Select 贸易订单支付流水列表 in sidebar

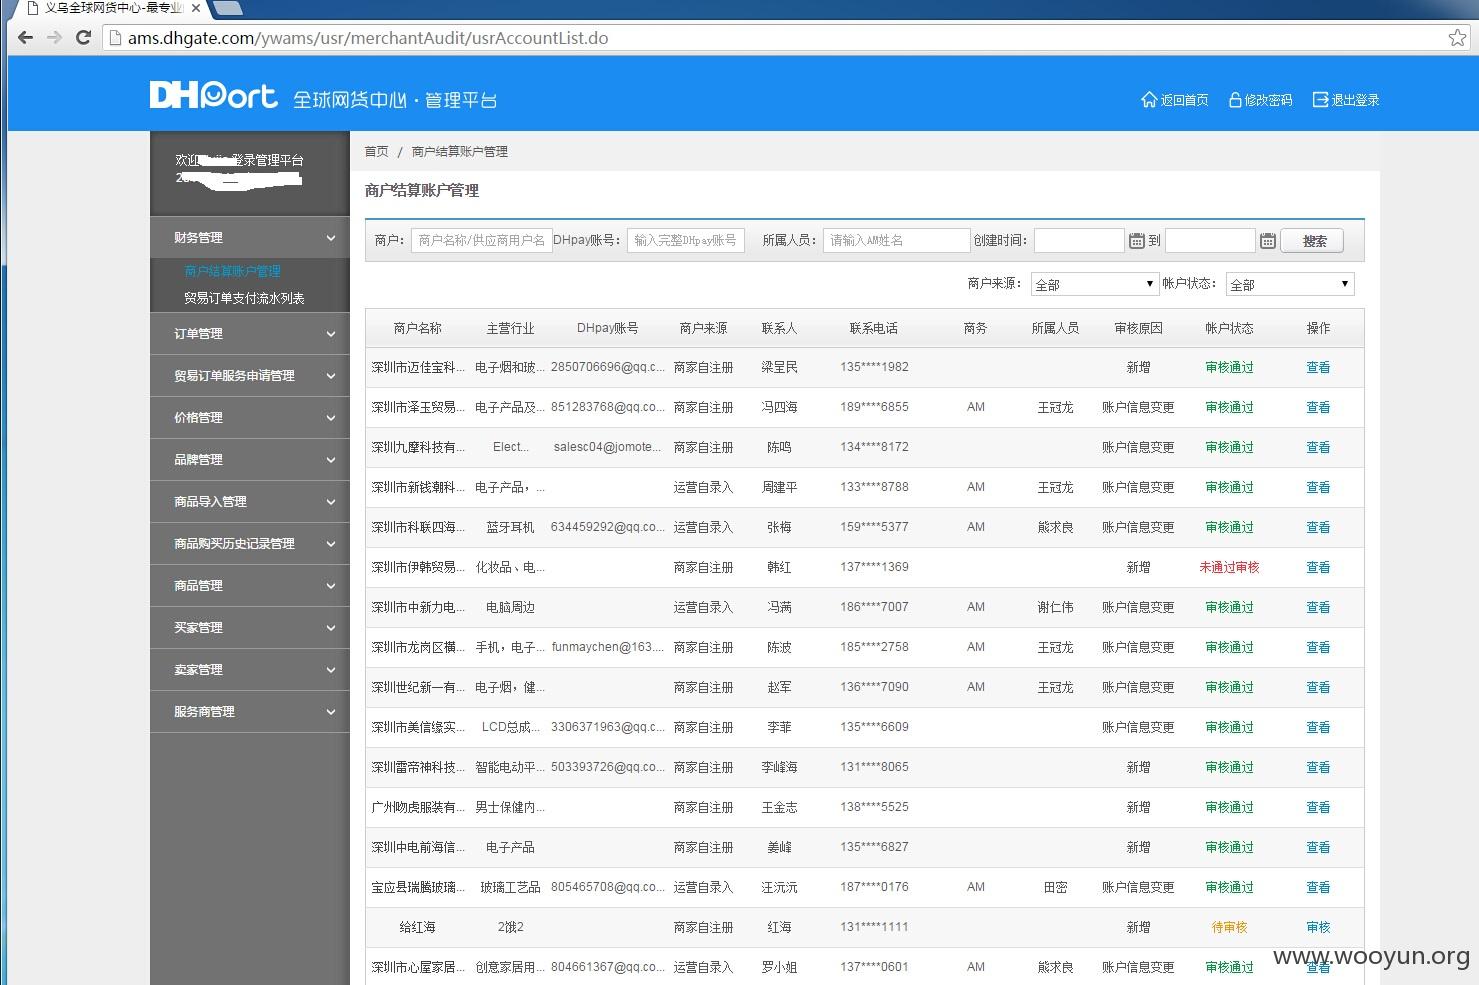coord(244,298)
